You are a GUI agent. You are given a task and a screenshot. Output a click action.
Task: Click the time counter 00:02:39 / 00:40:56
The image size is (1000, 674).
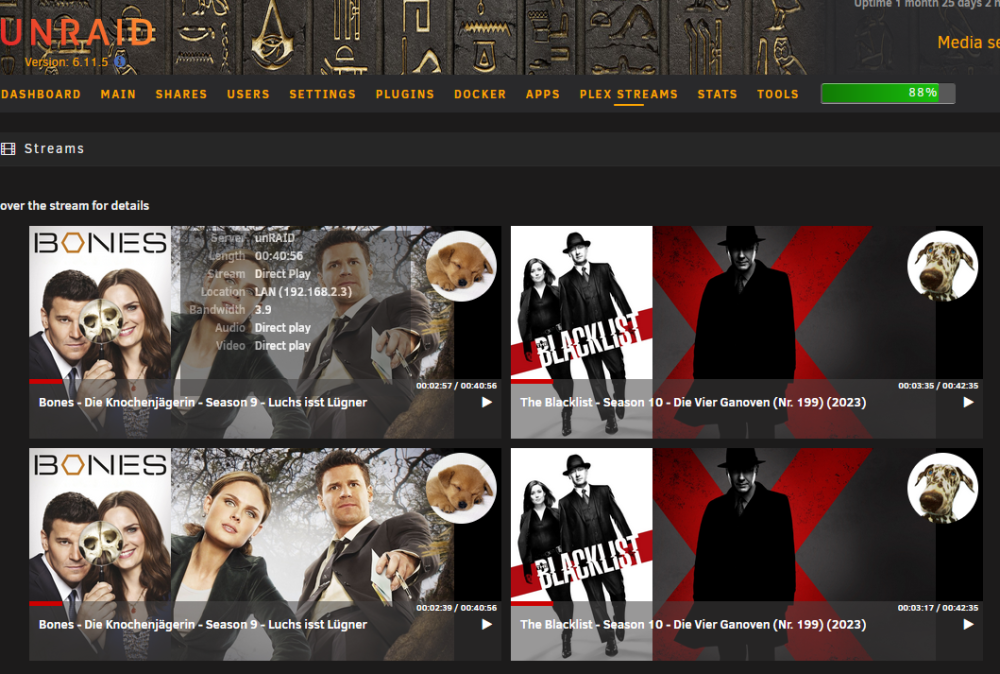pos(457,608)
